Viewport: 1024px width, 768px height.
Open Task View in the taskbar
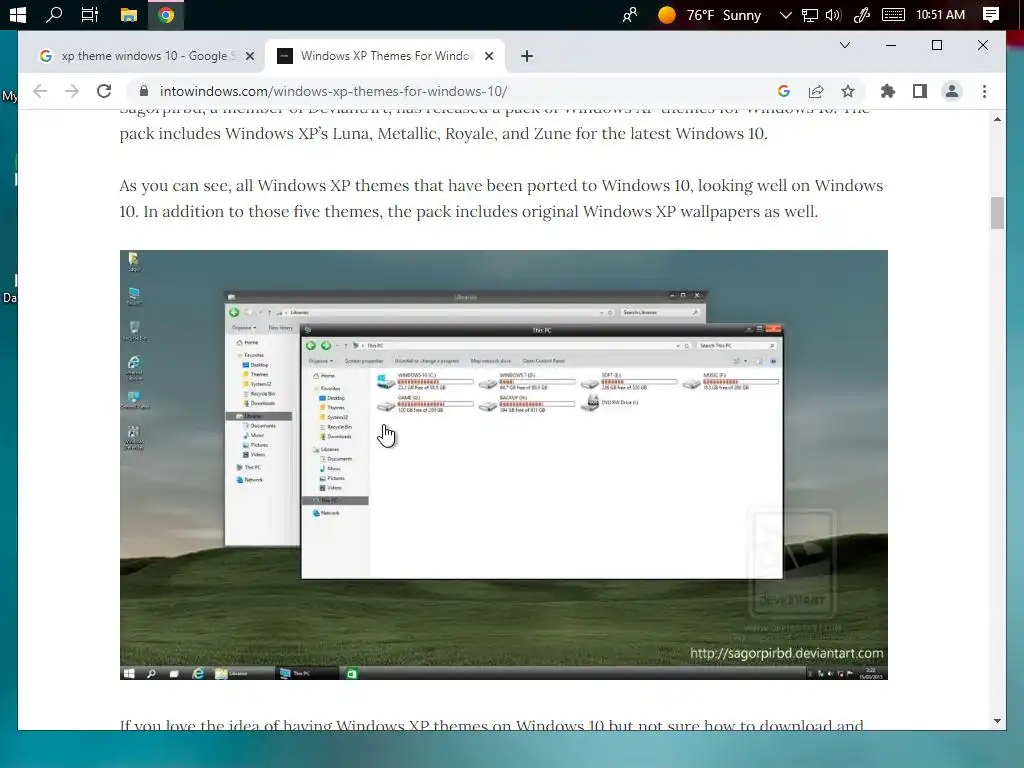click(x=90, y=14)
